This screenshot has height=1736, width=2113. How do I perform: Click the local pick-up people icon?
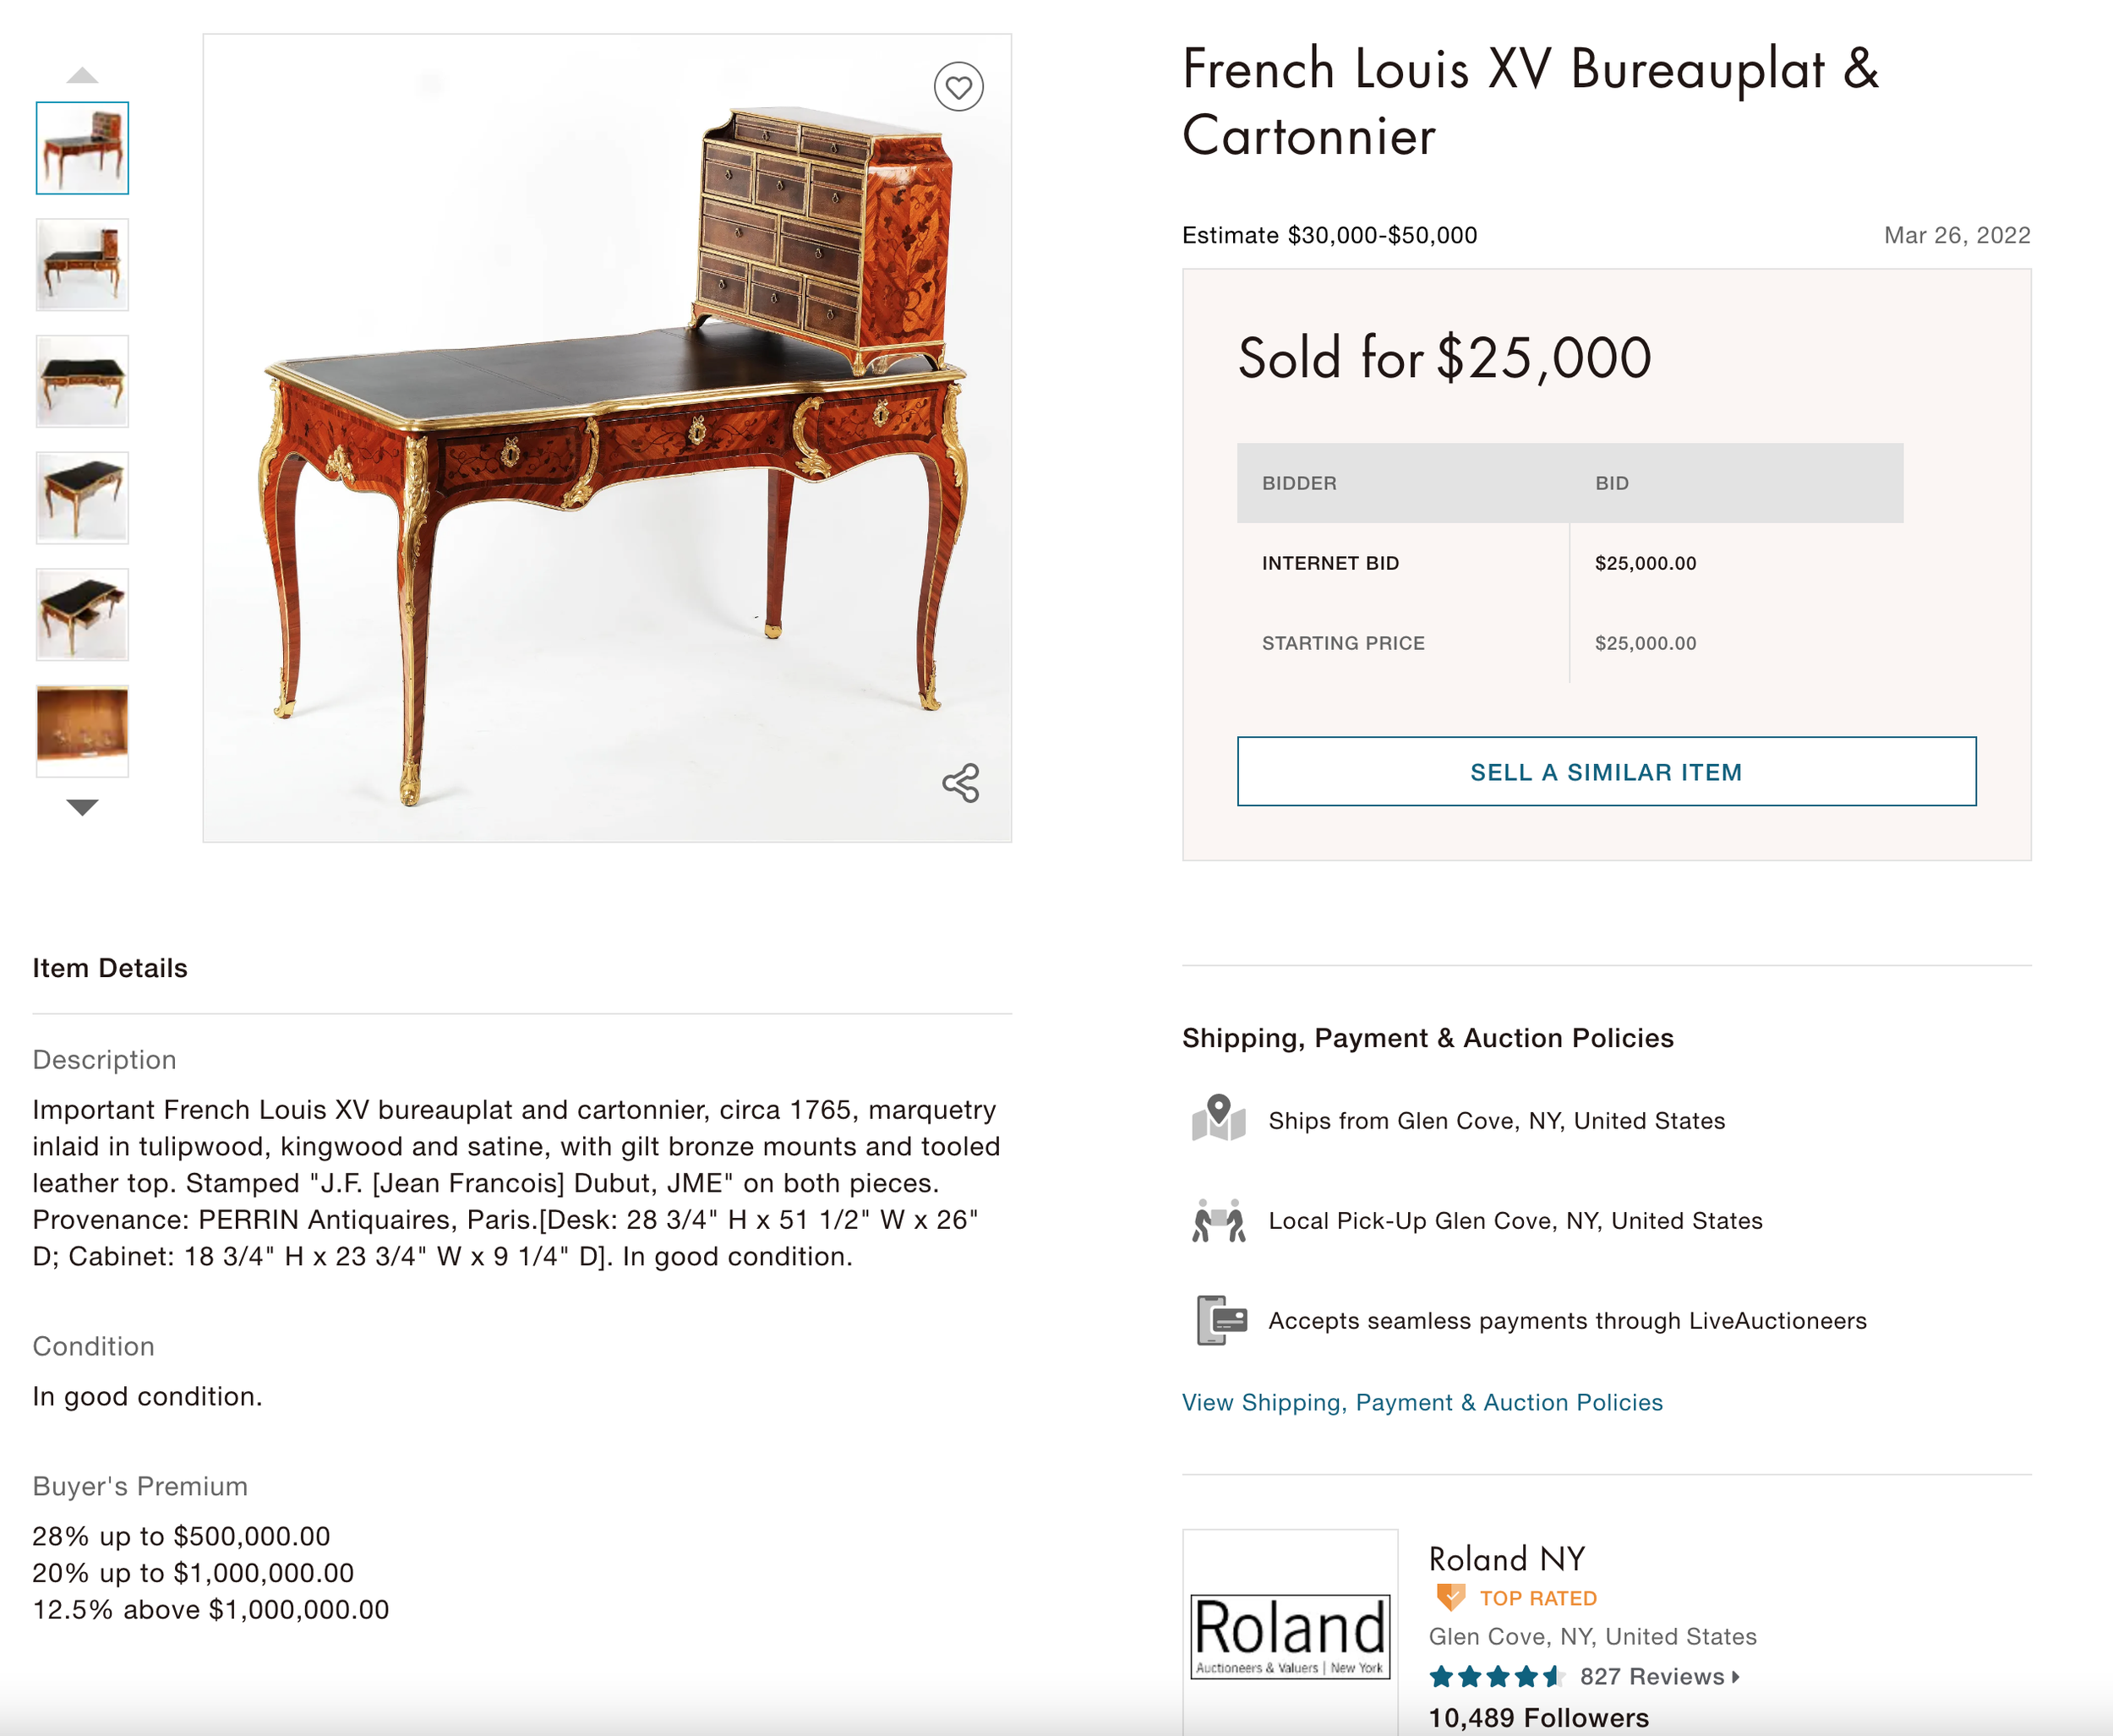[x=1218, y=1220]
